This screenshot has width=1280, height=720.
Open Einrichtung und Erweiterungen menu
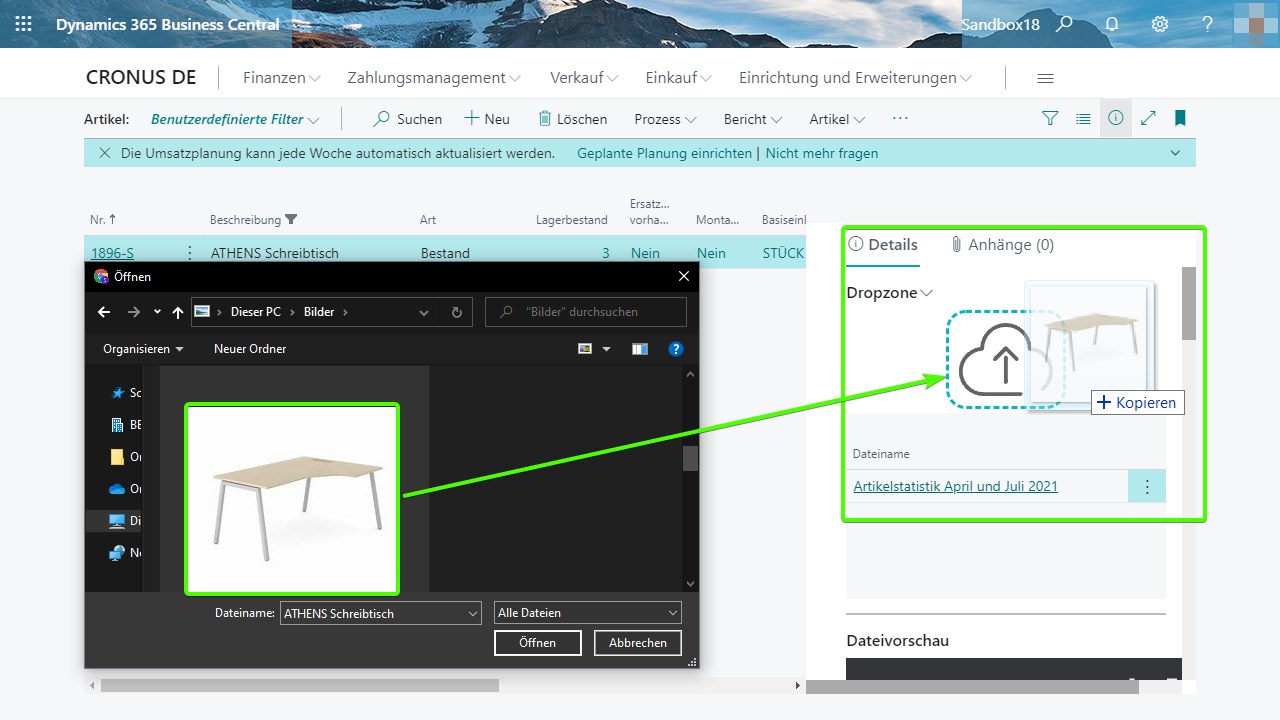(x=855, y=78)
